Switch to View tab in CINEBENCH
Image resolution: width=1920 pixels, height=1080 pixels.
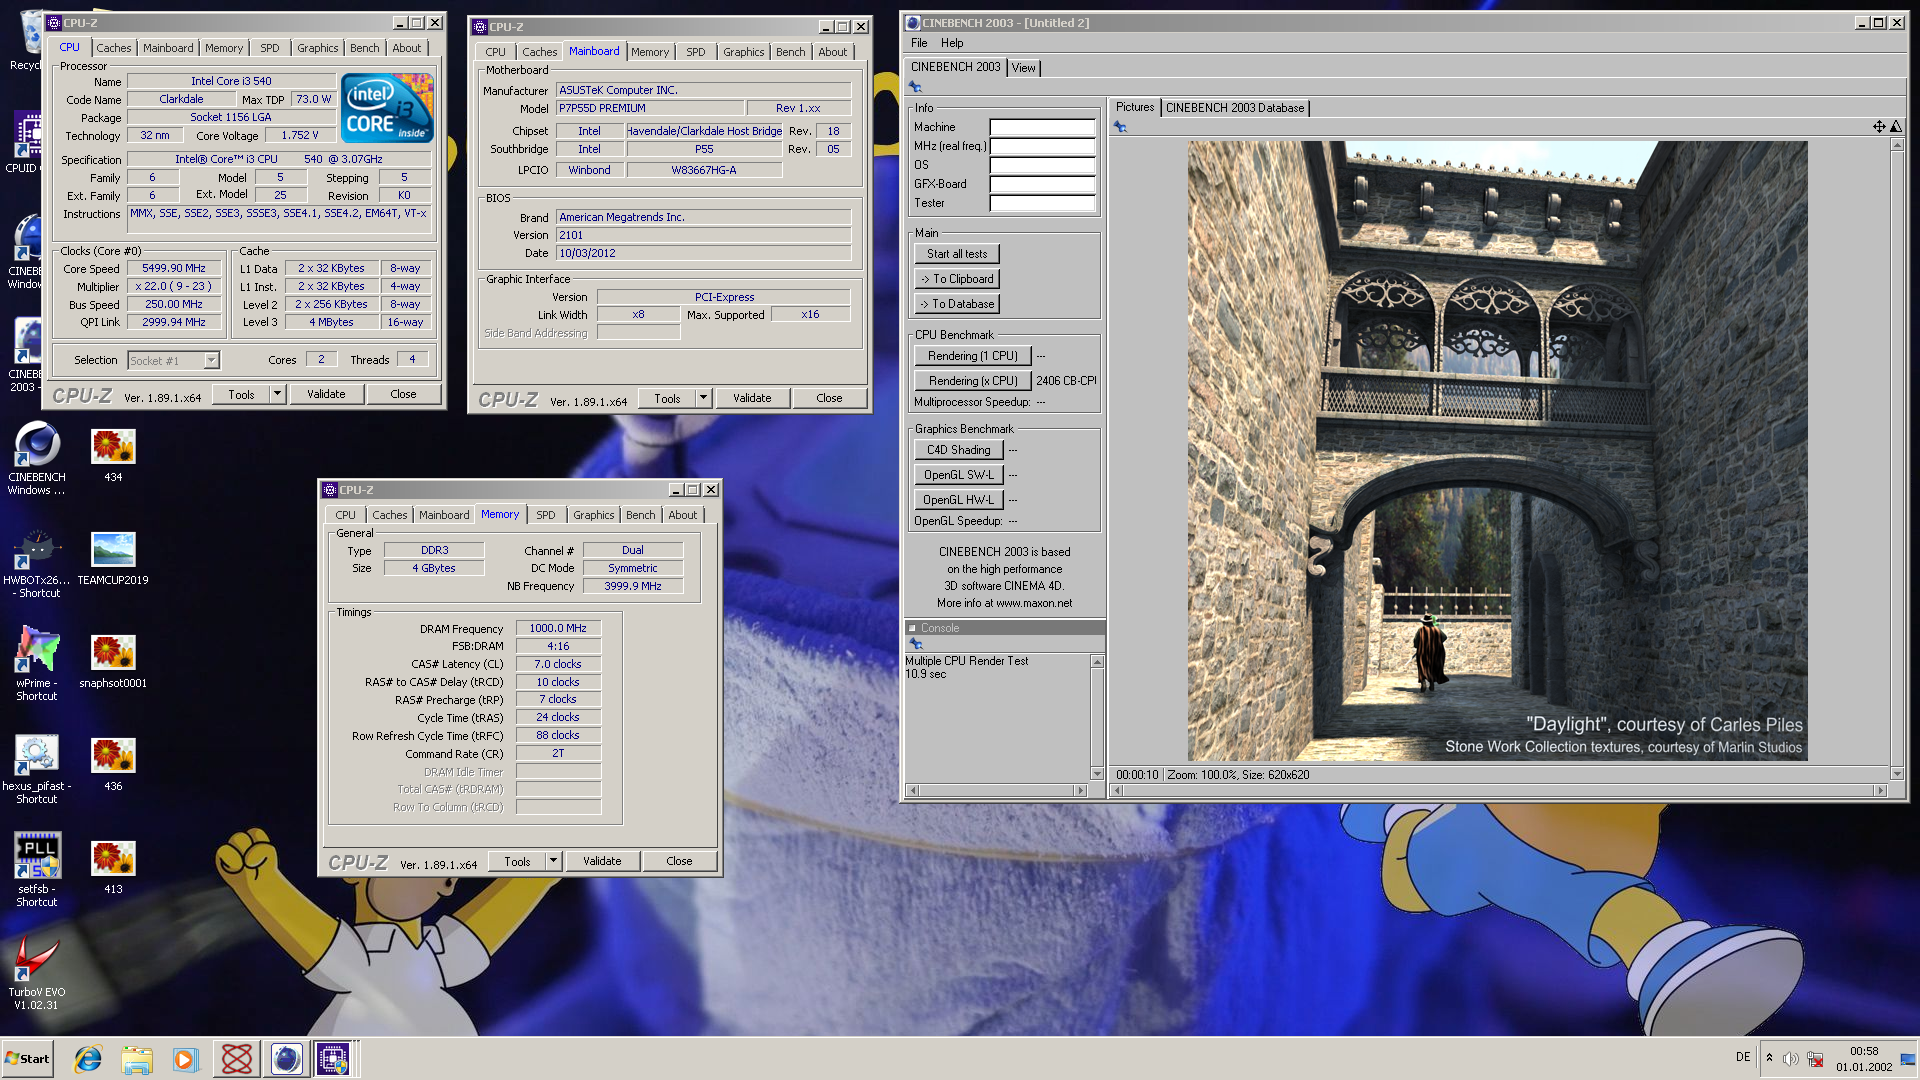point(1023,68)
